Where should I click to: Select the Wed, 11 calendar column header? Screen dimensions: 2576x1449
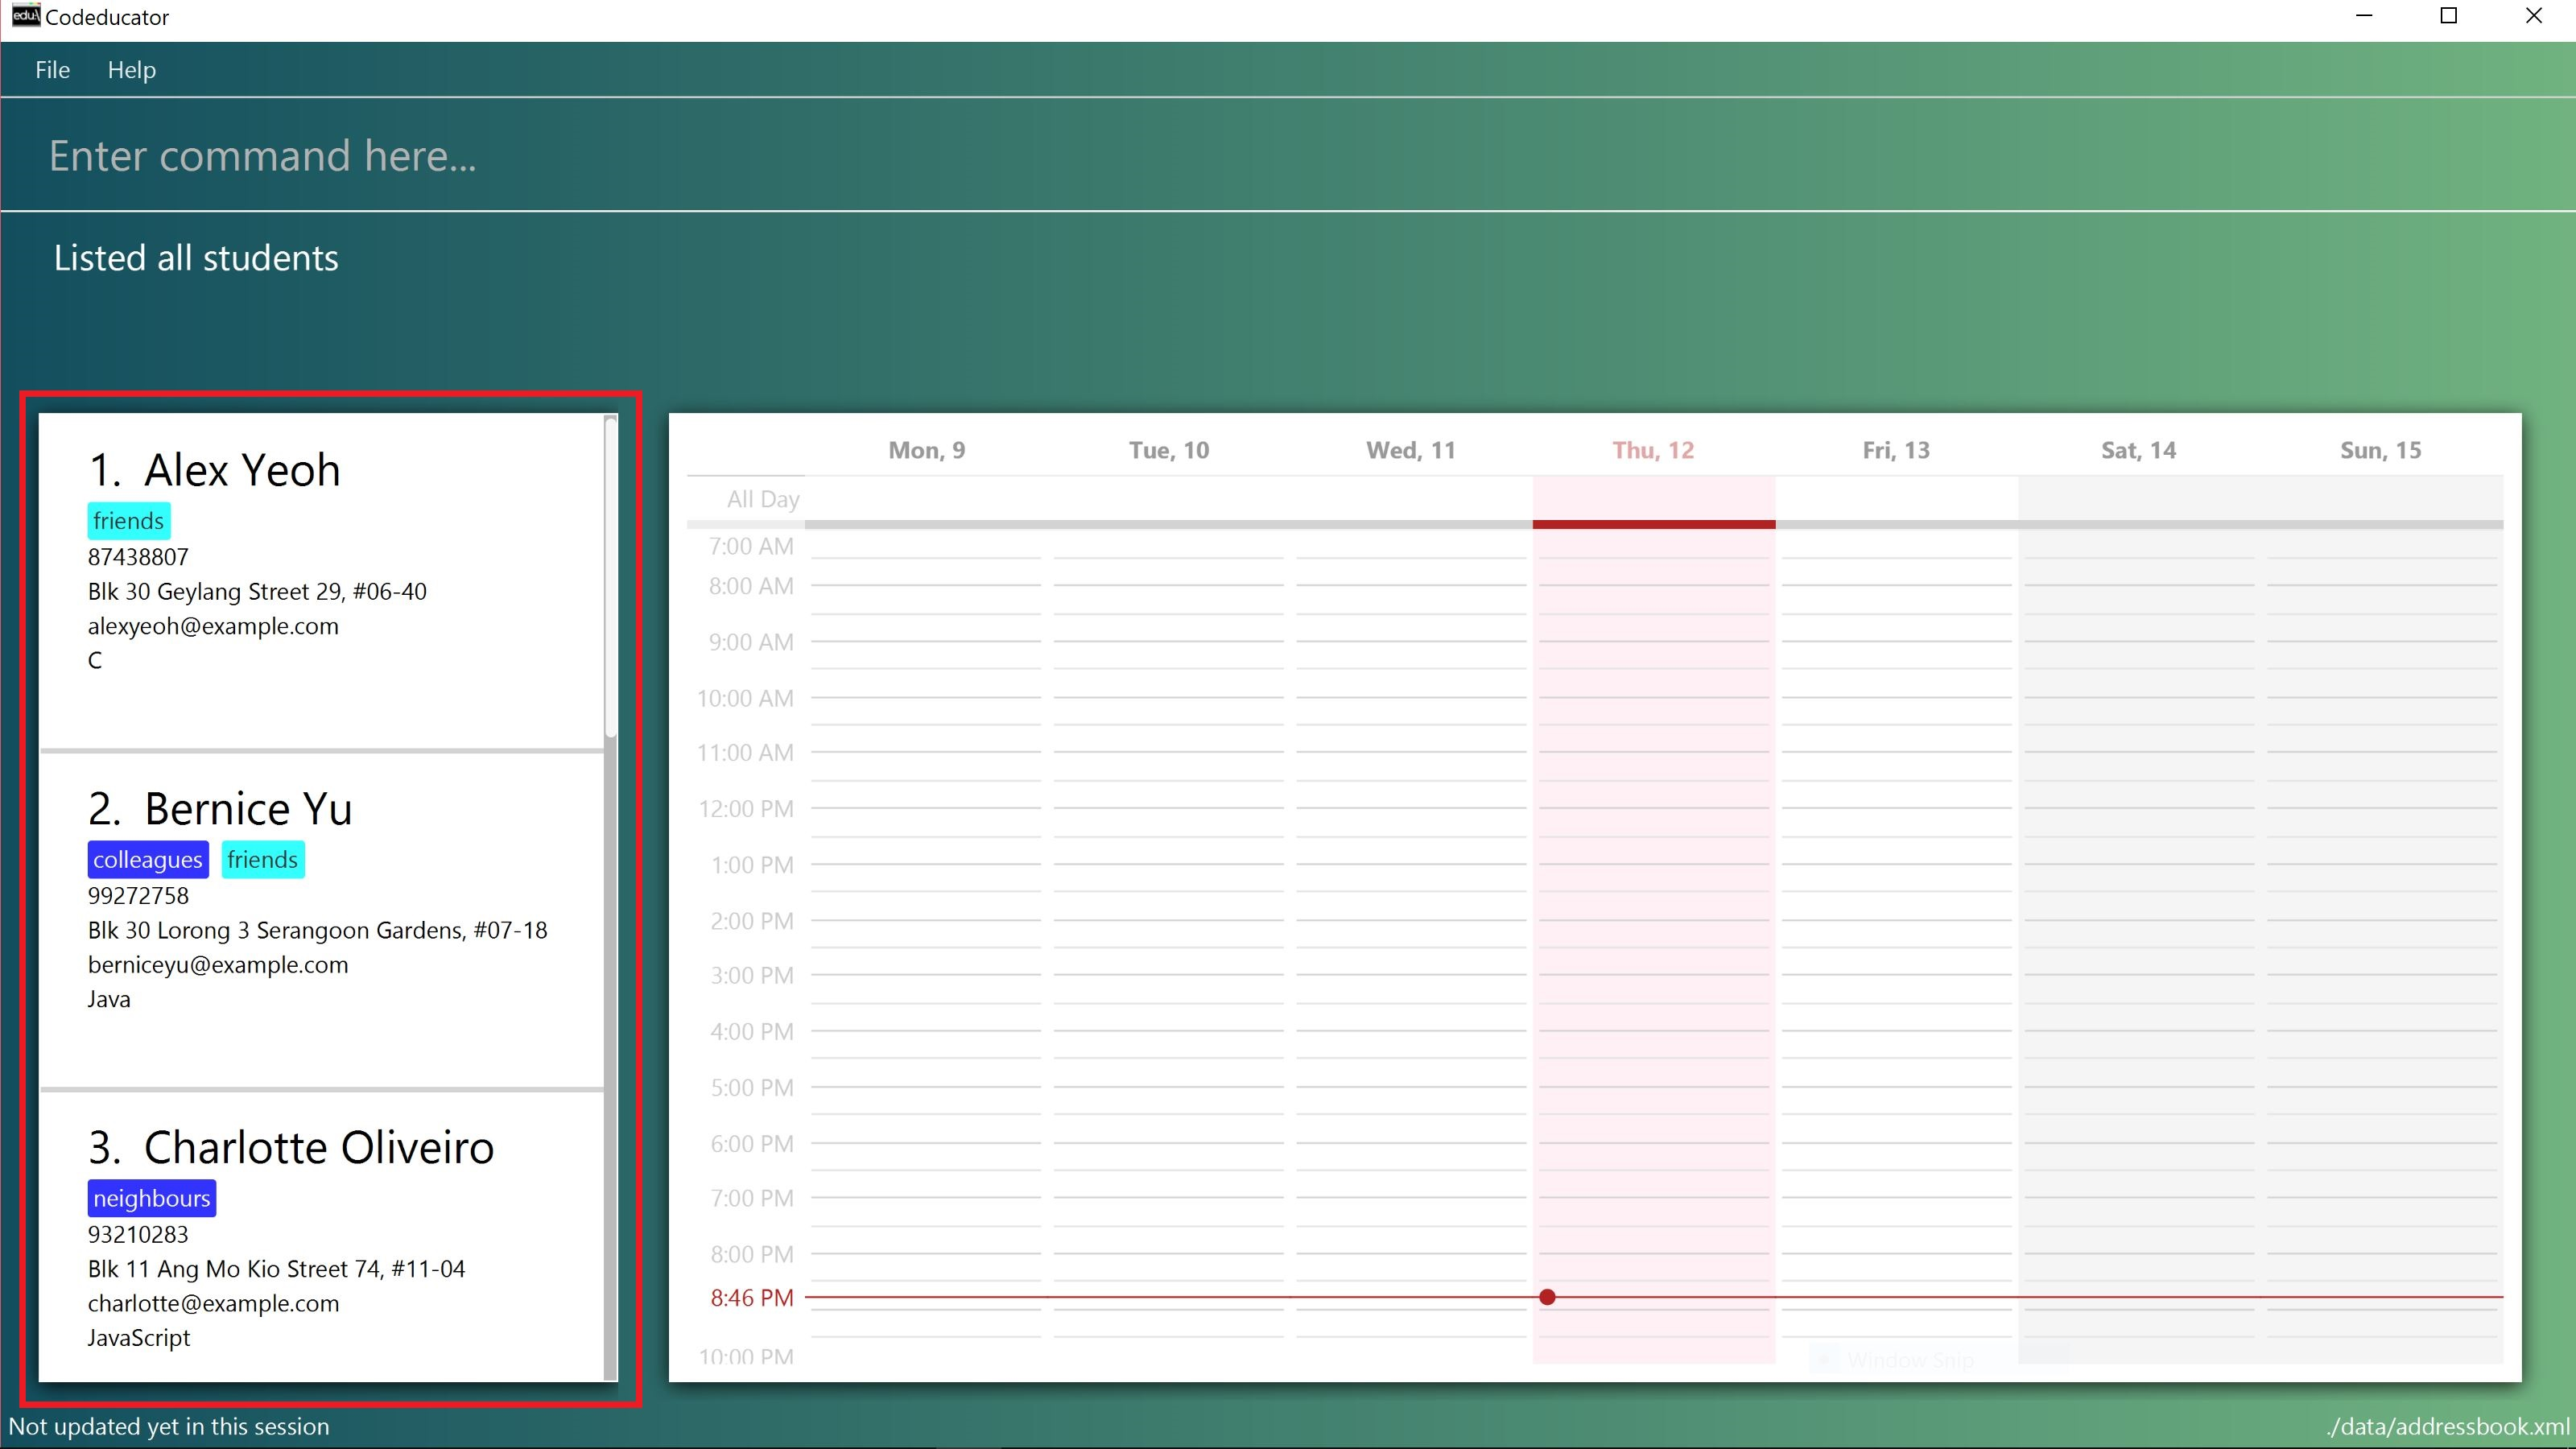pos(1411,450)
